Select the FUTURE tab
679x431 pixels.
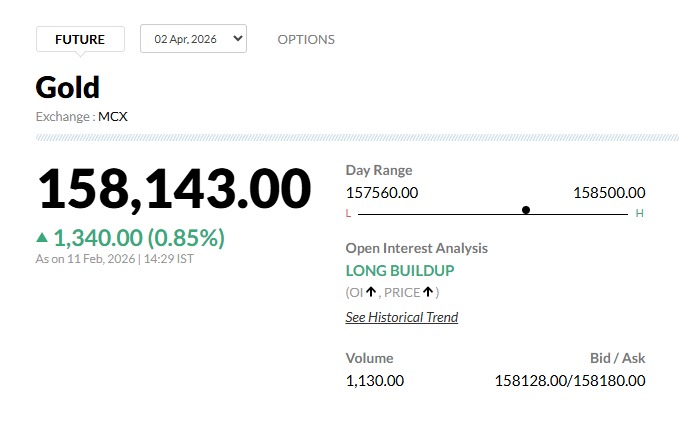pos(80,39)
